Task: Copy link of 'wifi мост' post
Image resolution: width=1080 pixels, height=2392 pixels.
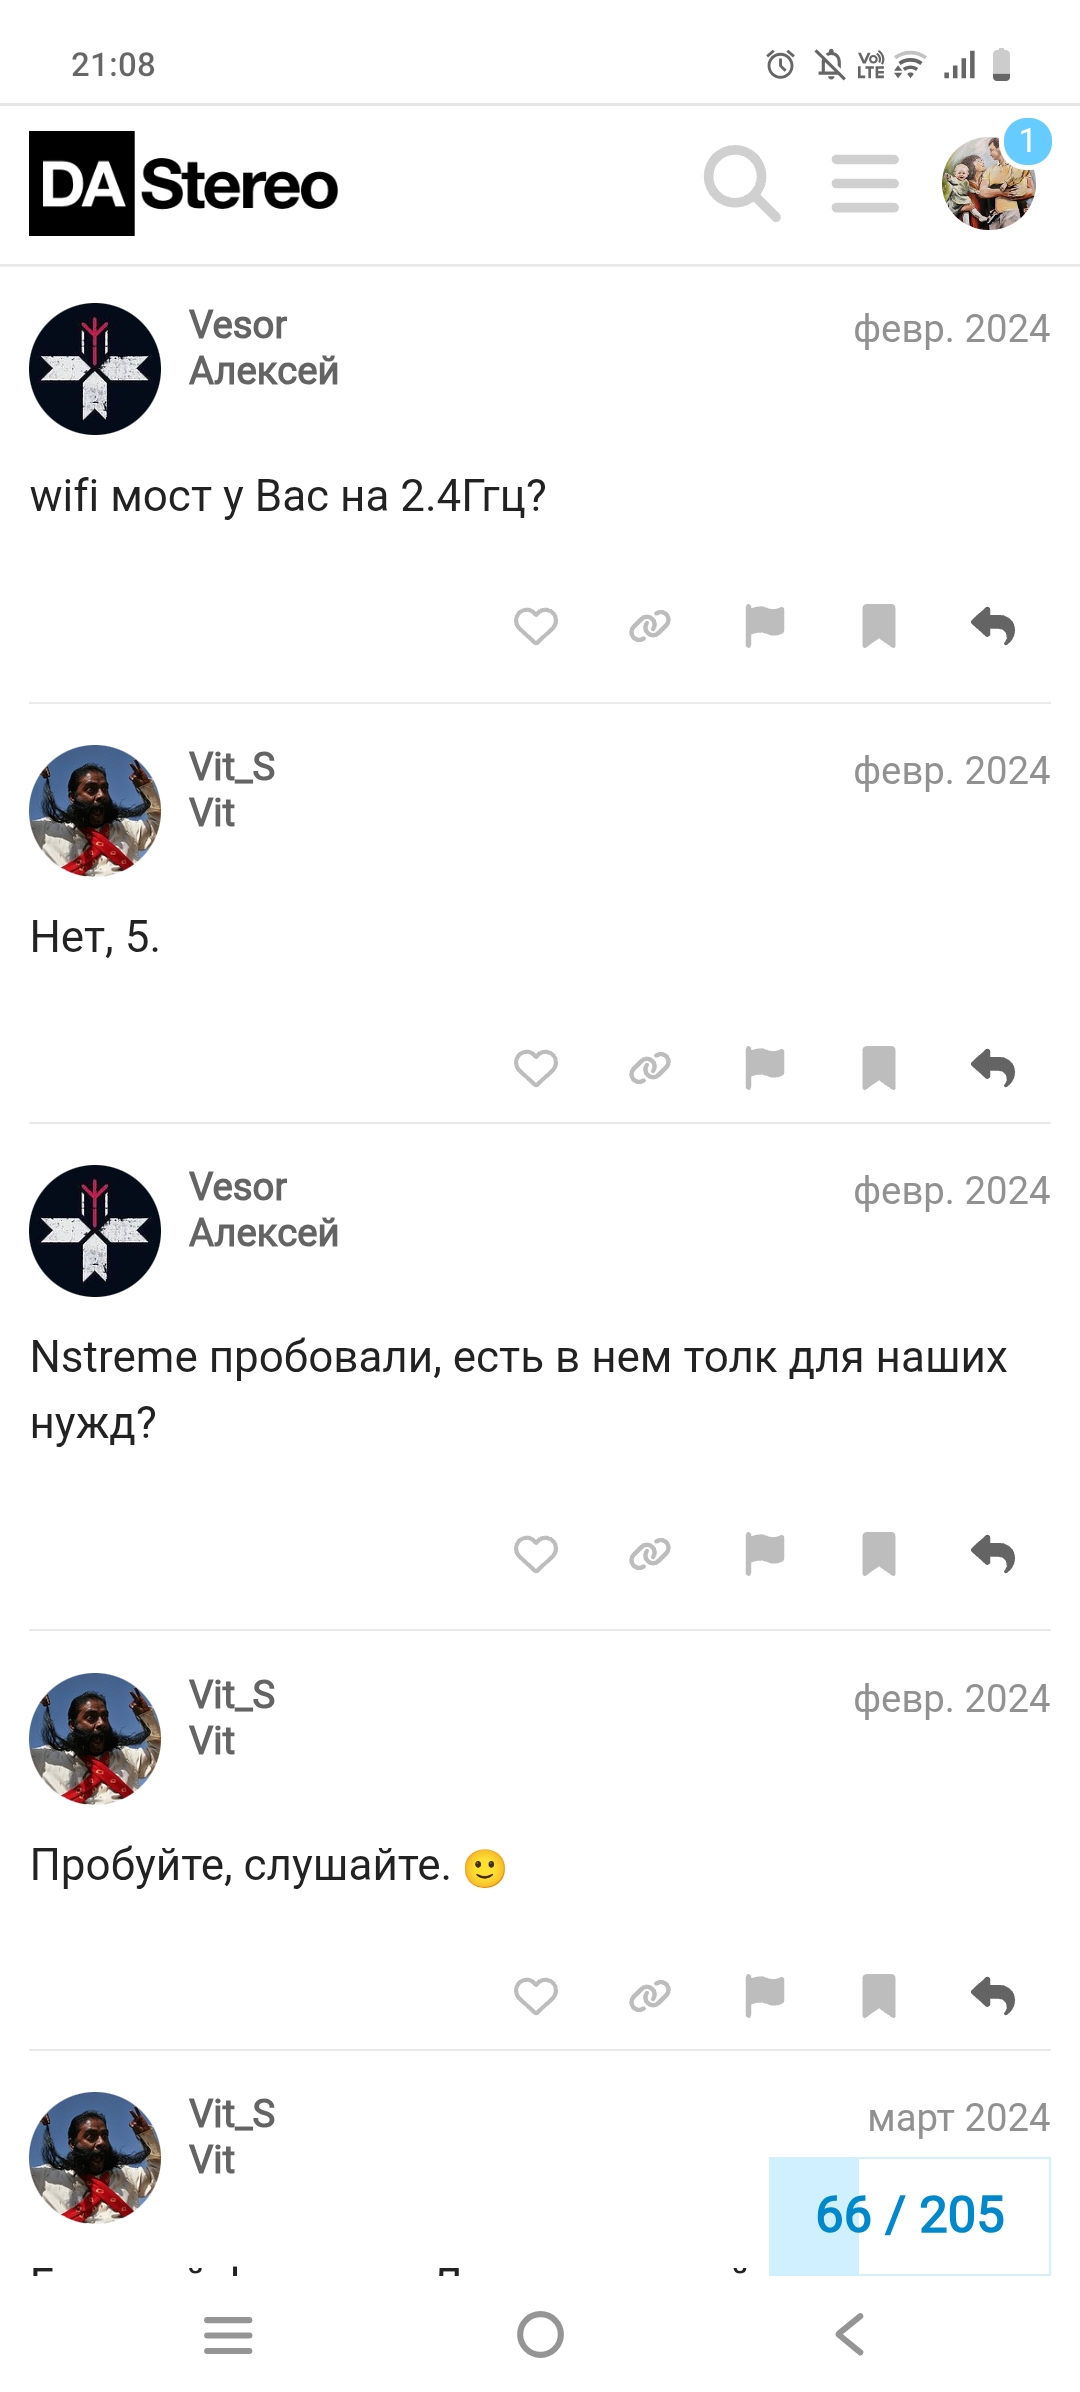Action: coord(650,627)
